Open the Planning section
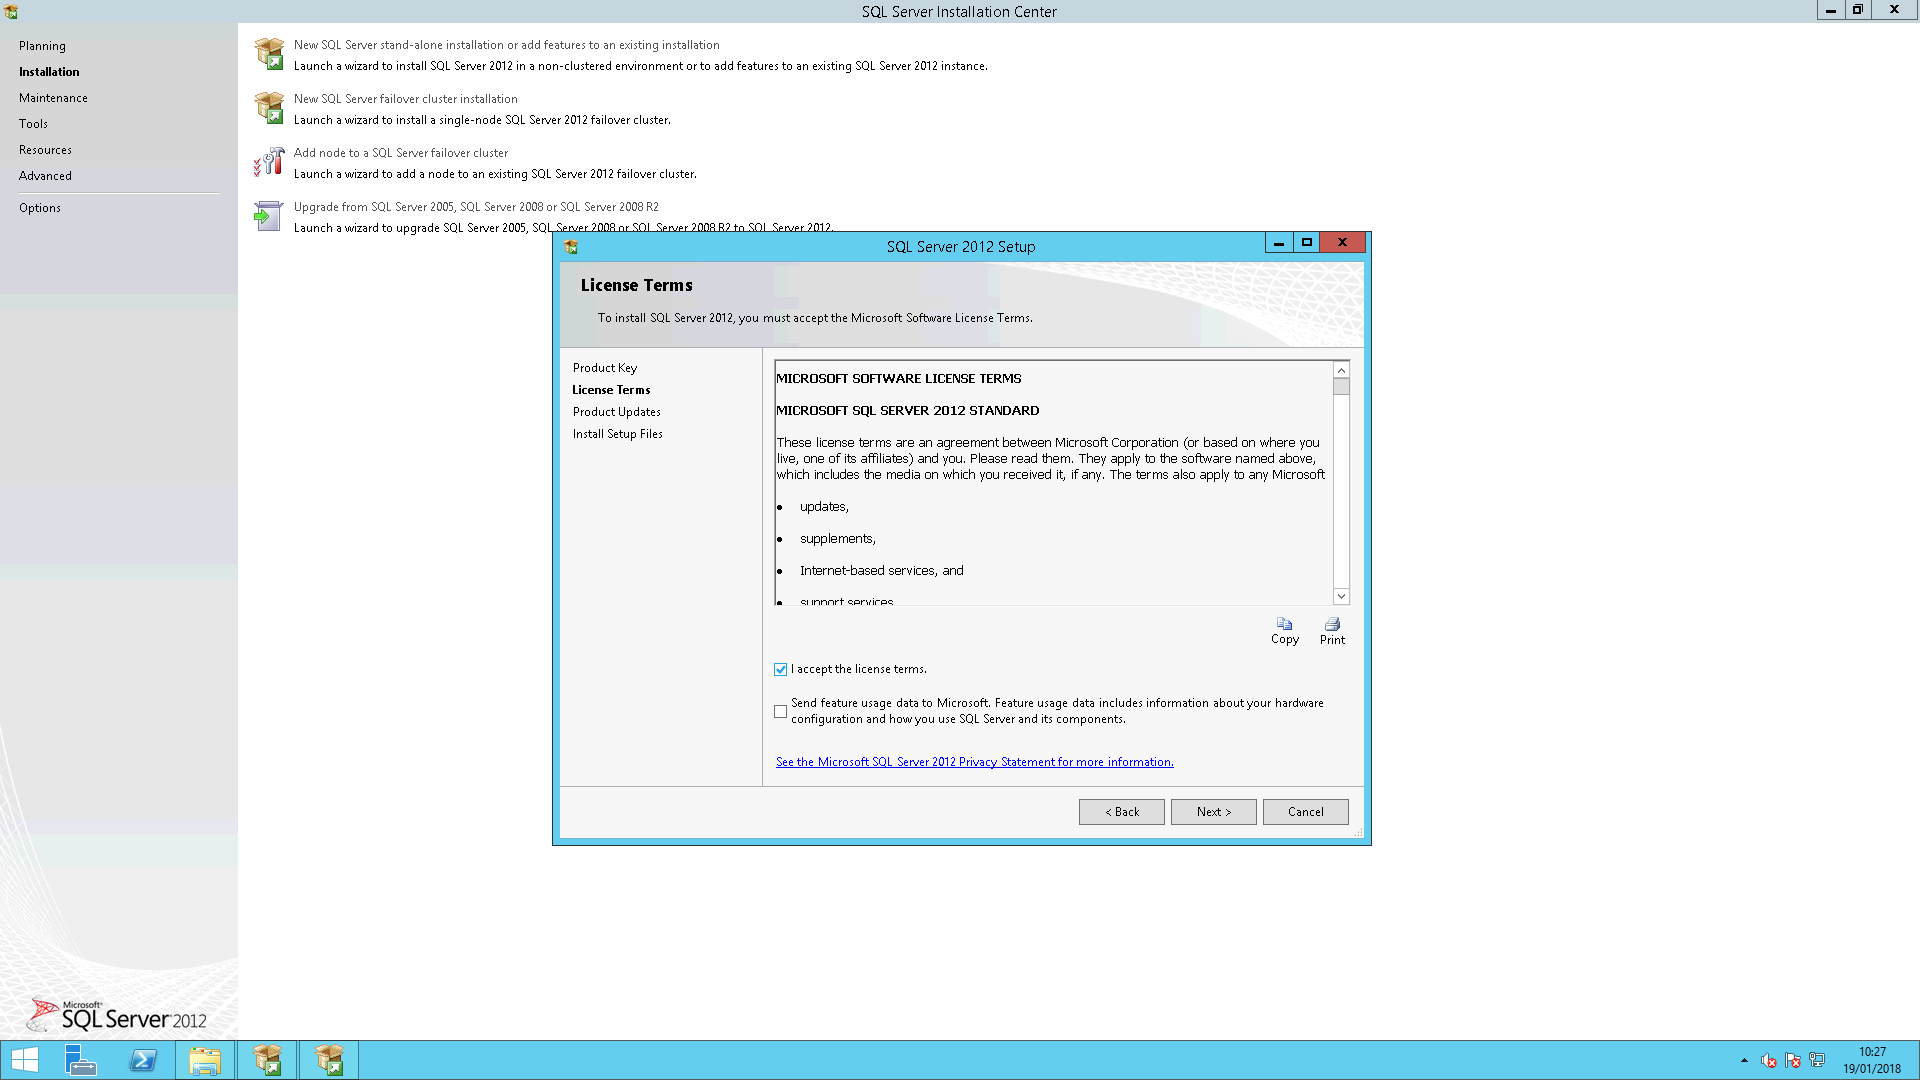 coord(42,46)
